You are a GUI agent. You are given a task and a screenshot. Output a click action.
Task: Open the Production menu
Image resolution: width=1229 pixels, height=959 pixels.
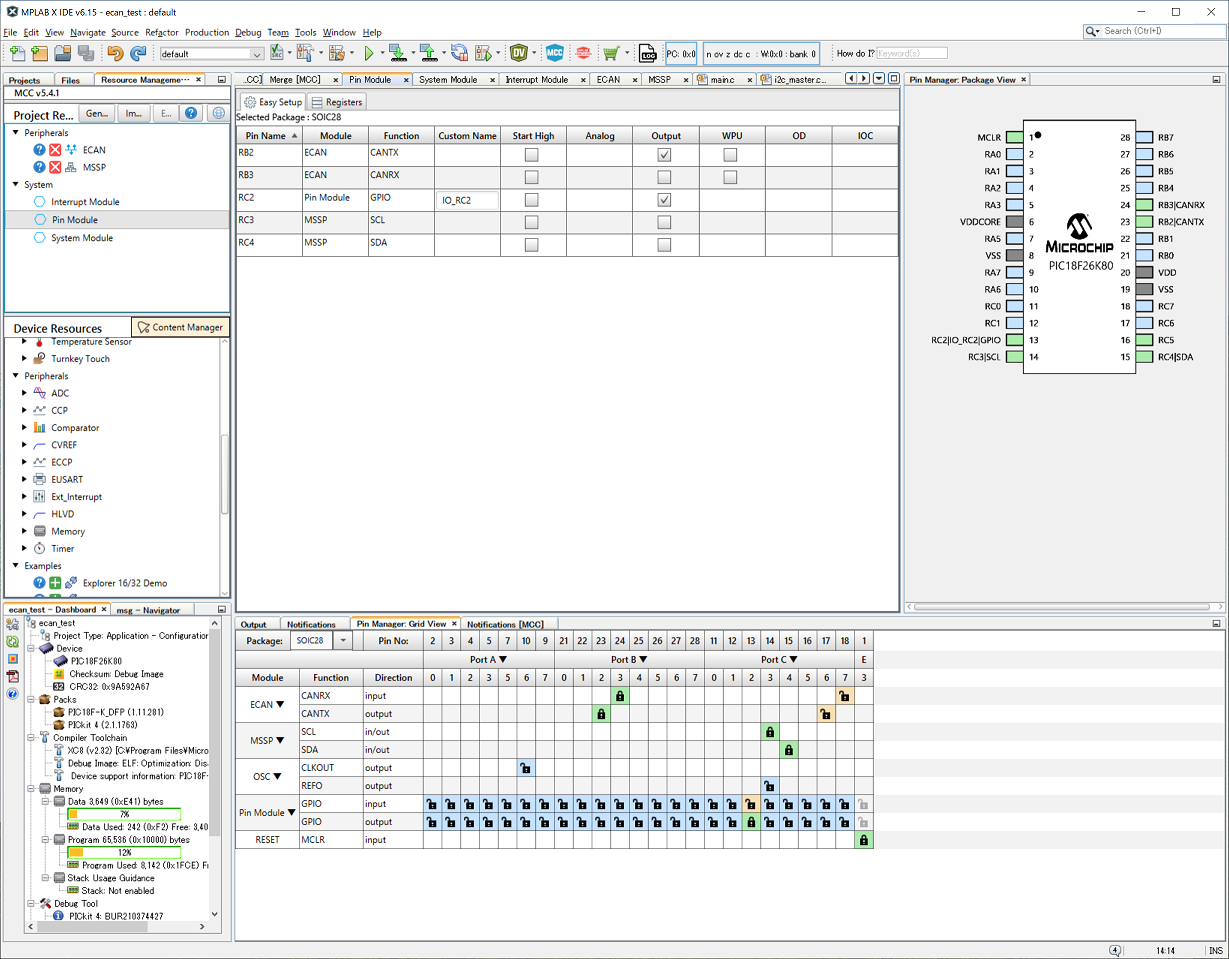(x=207, y=32)
